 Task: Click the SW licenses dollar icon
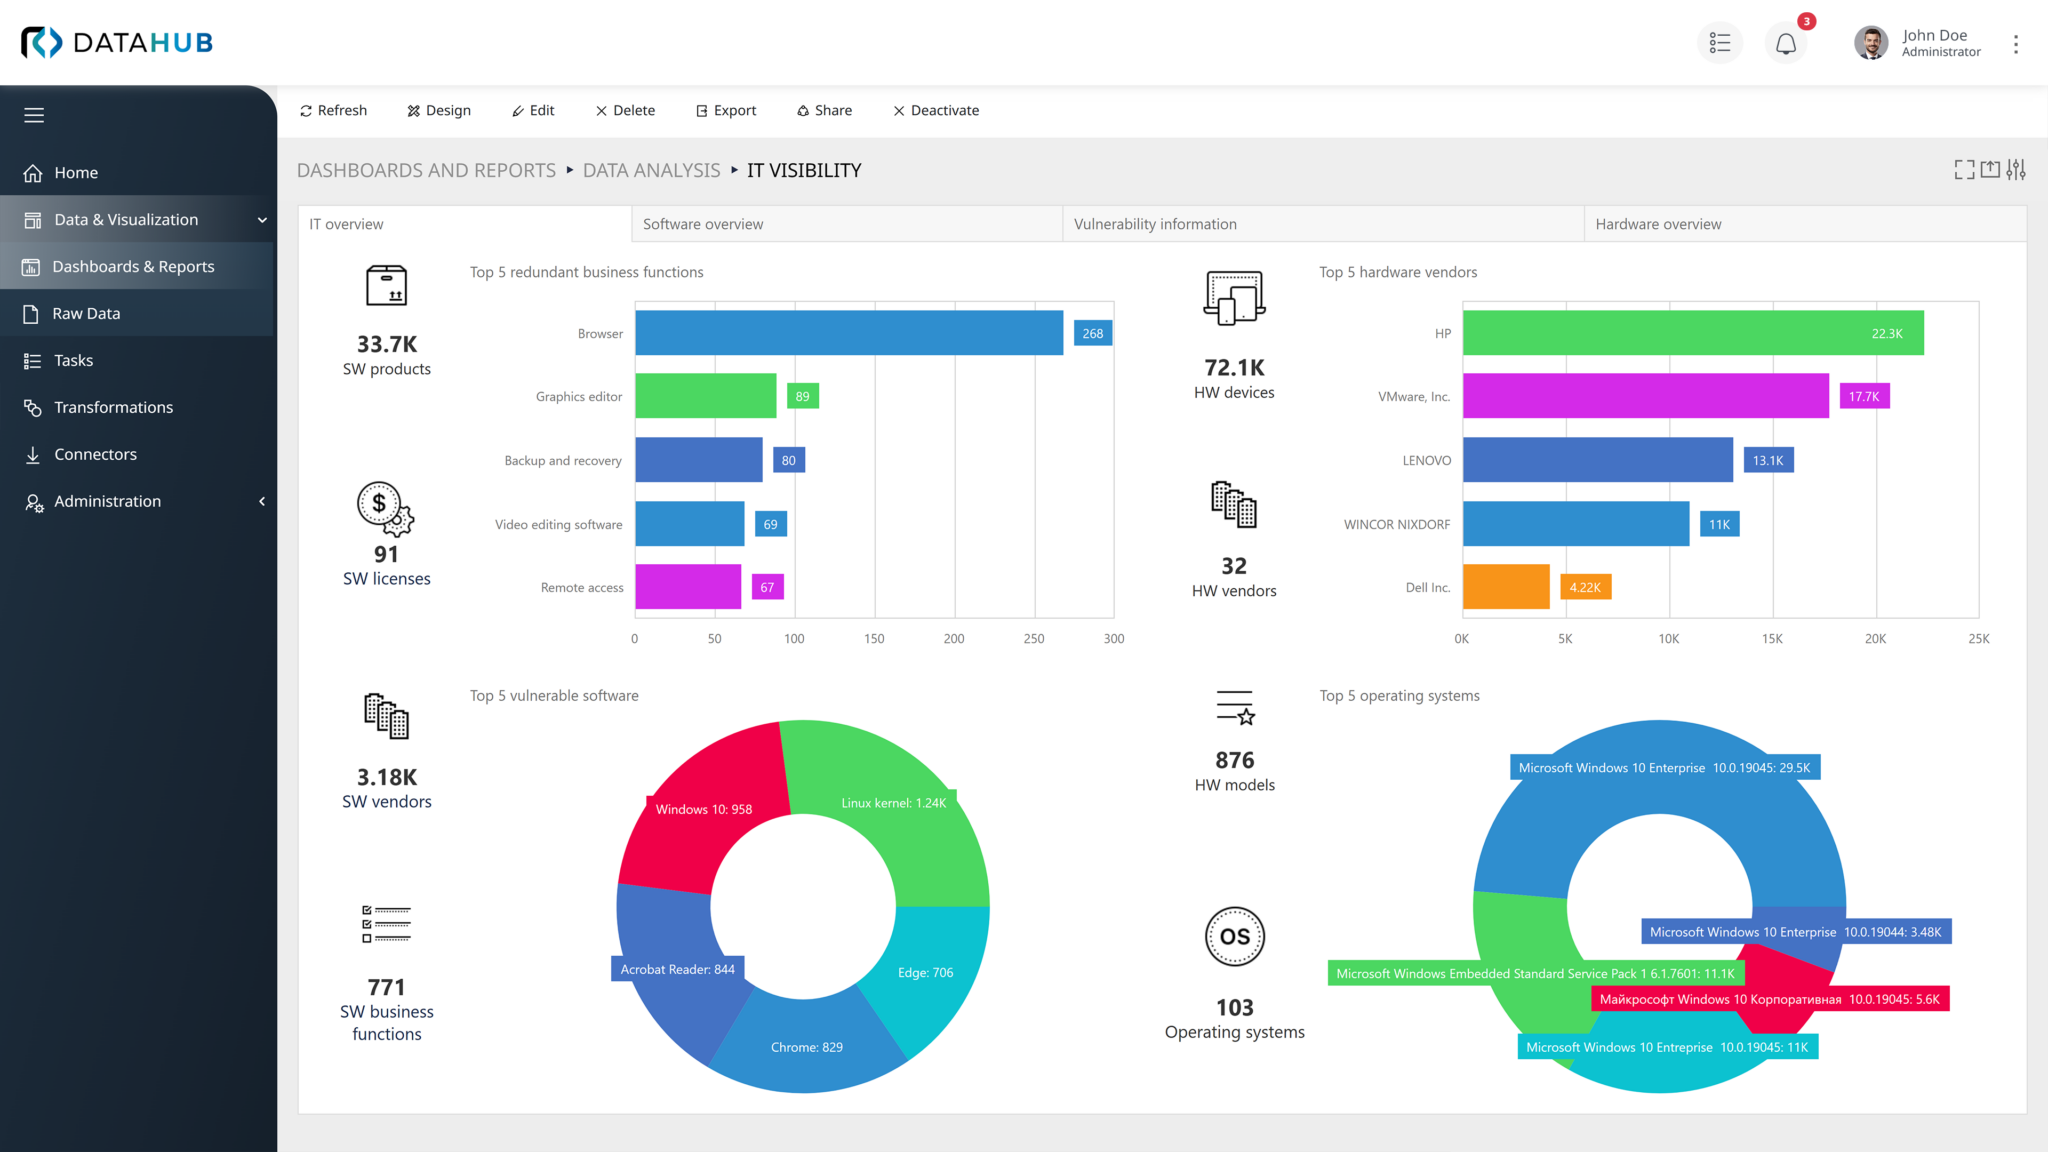385,508
